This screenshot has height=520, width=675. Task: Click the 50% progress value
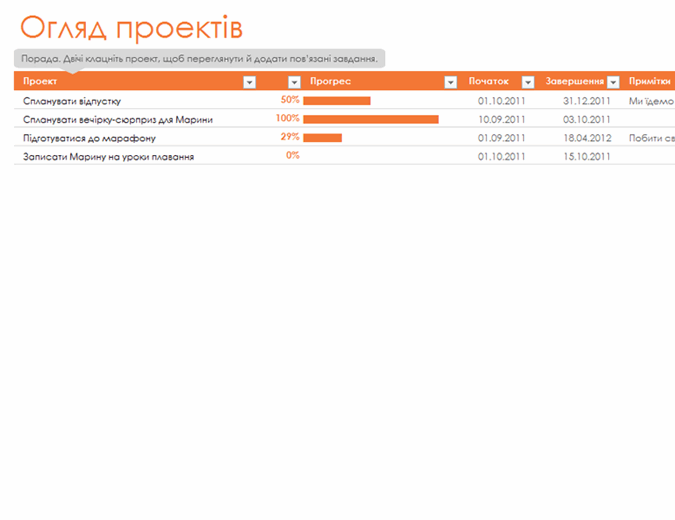[x=290, y=100]
